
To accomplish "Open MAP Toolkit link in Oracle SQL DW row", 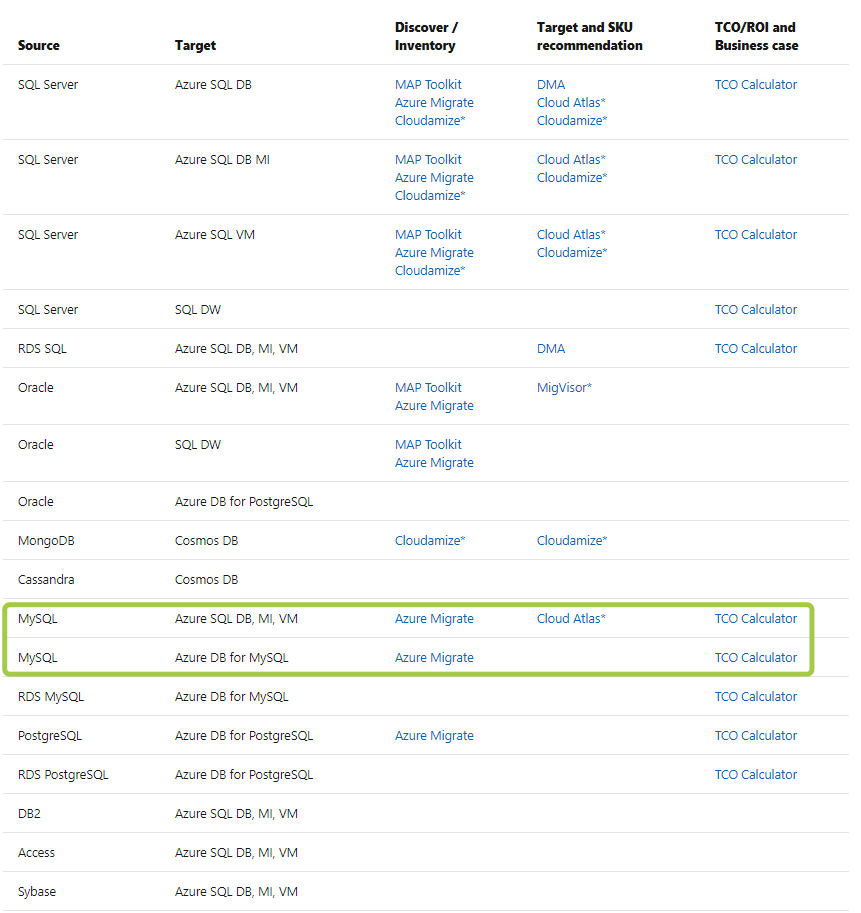I will [428, 445].
